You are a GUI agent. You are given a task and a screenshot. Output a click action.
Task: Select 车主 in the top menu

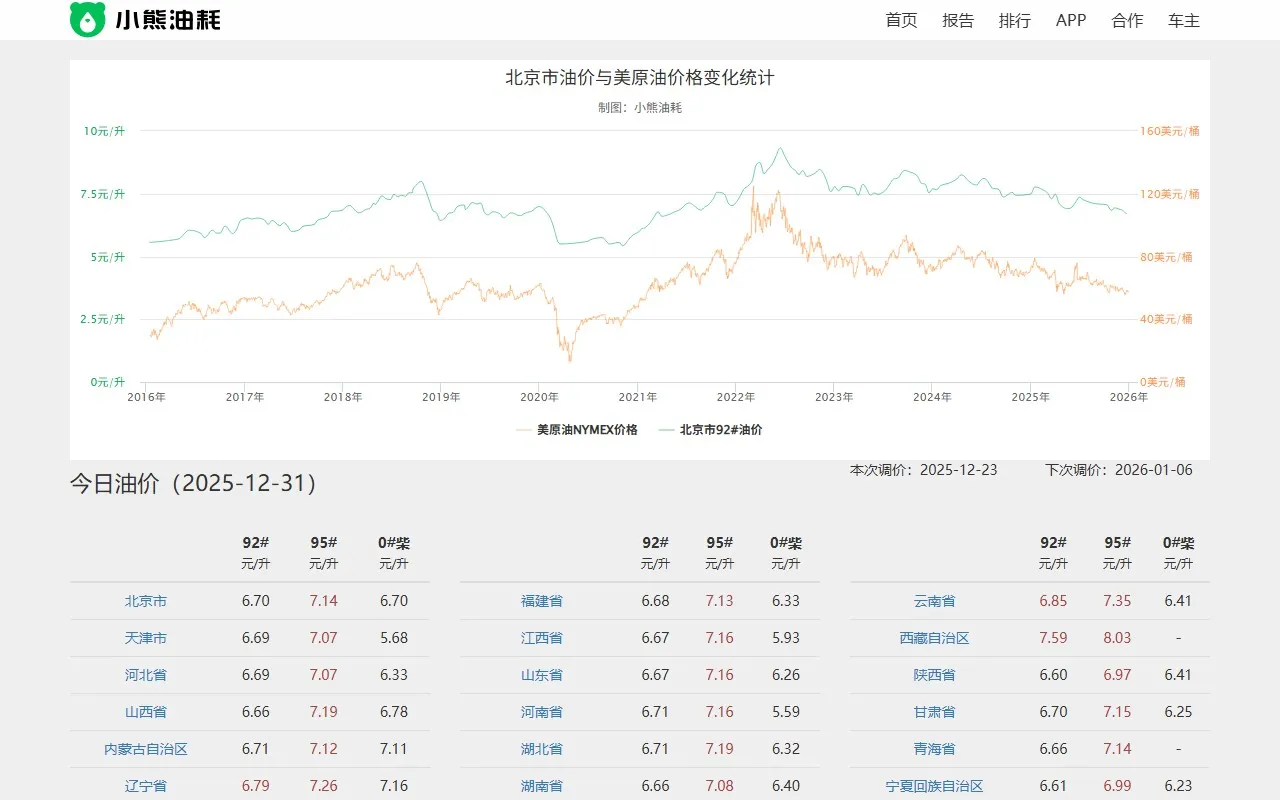point(1182,20)
